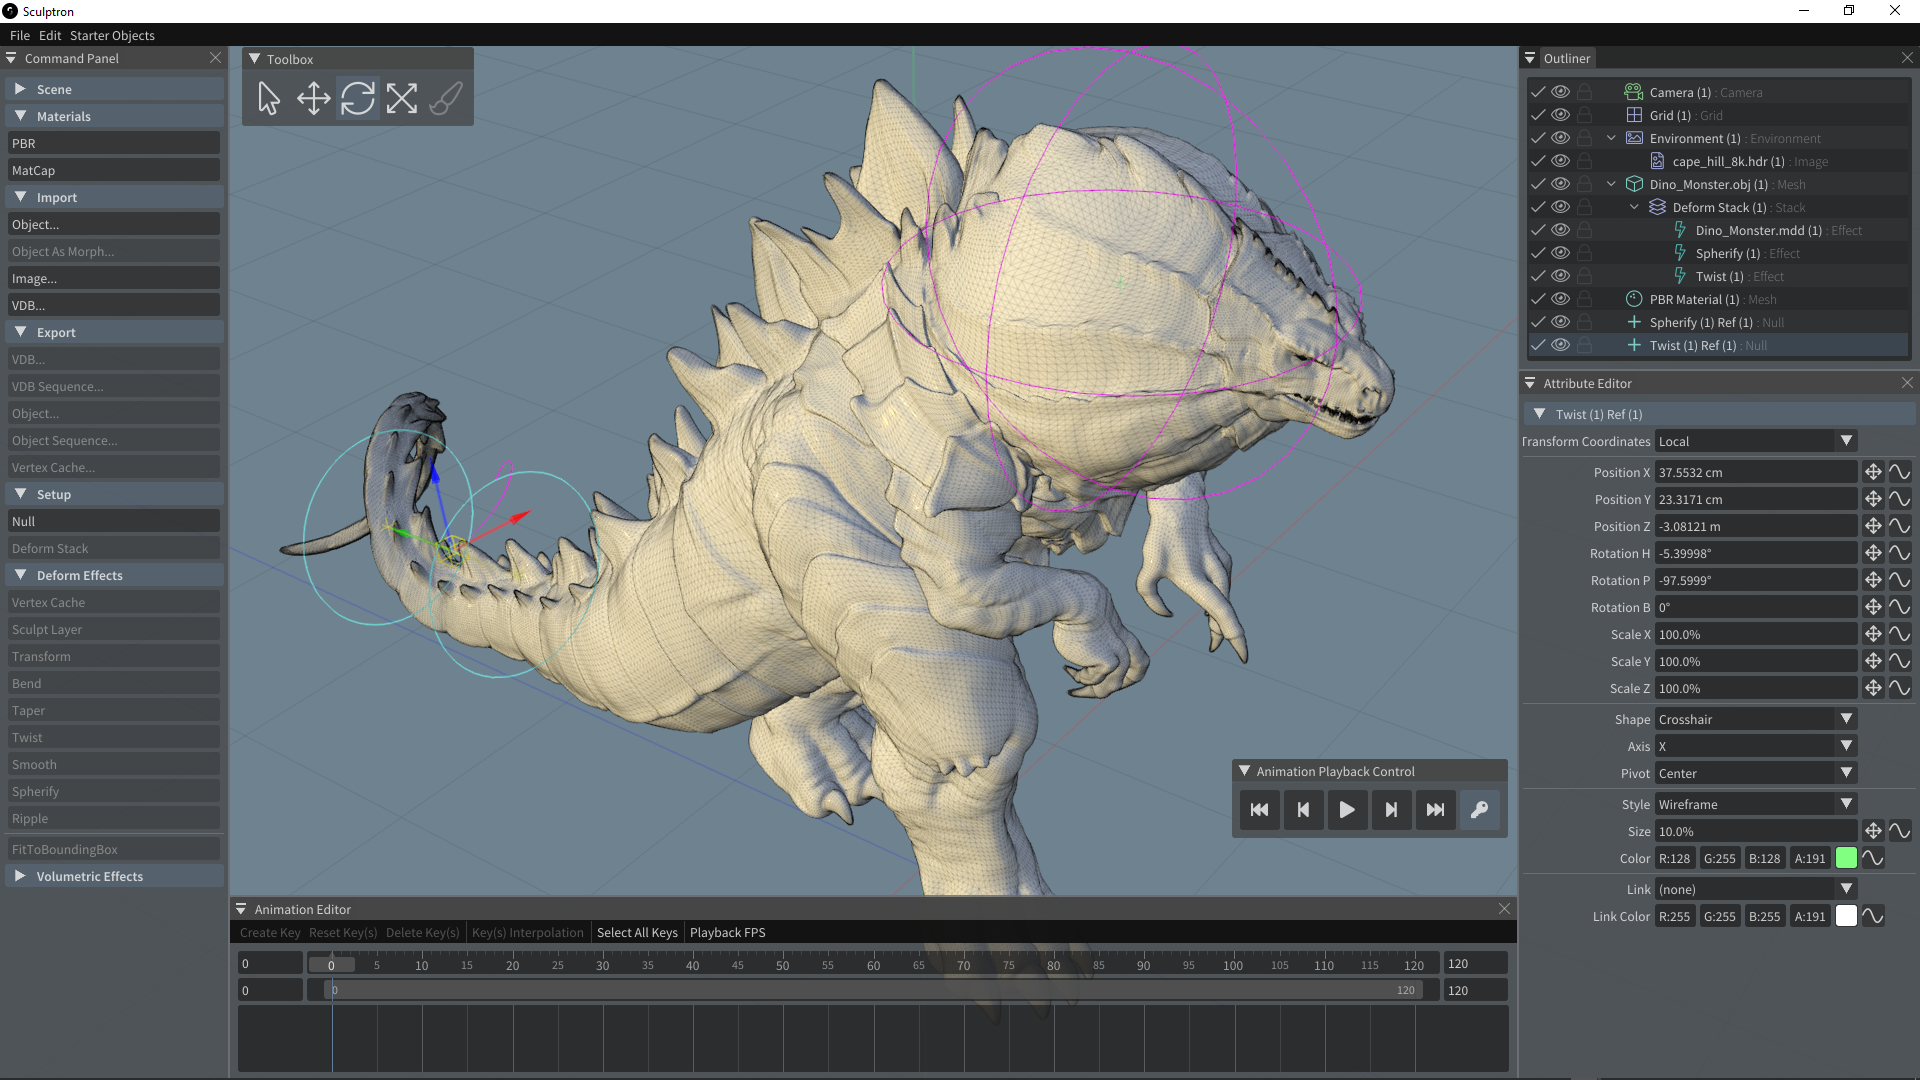Click the key (auto-key) icon in playback control
This screenshot has height=1080, width=1920.
[1479, 810]
